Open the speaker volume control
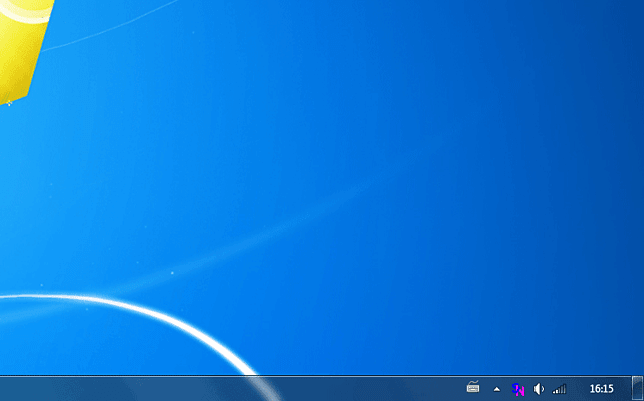 pyautogui.click(x=538, y=389)
